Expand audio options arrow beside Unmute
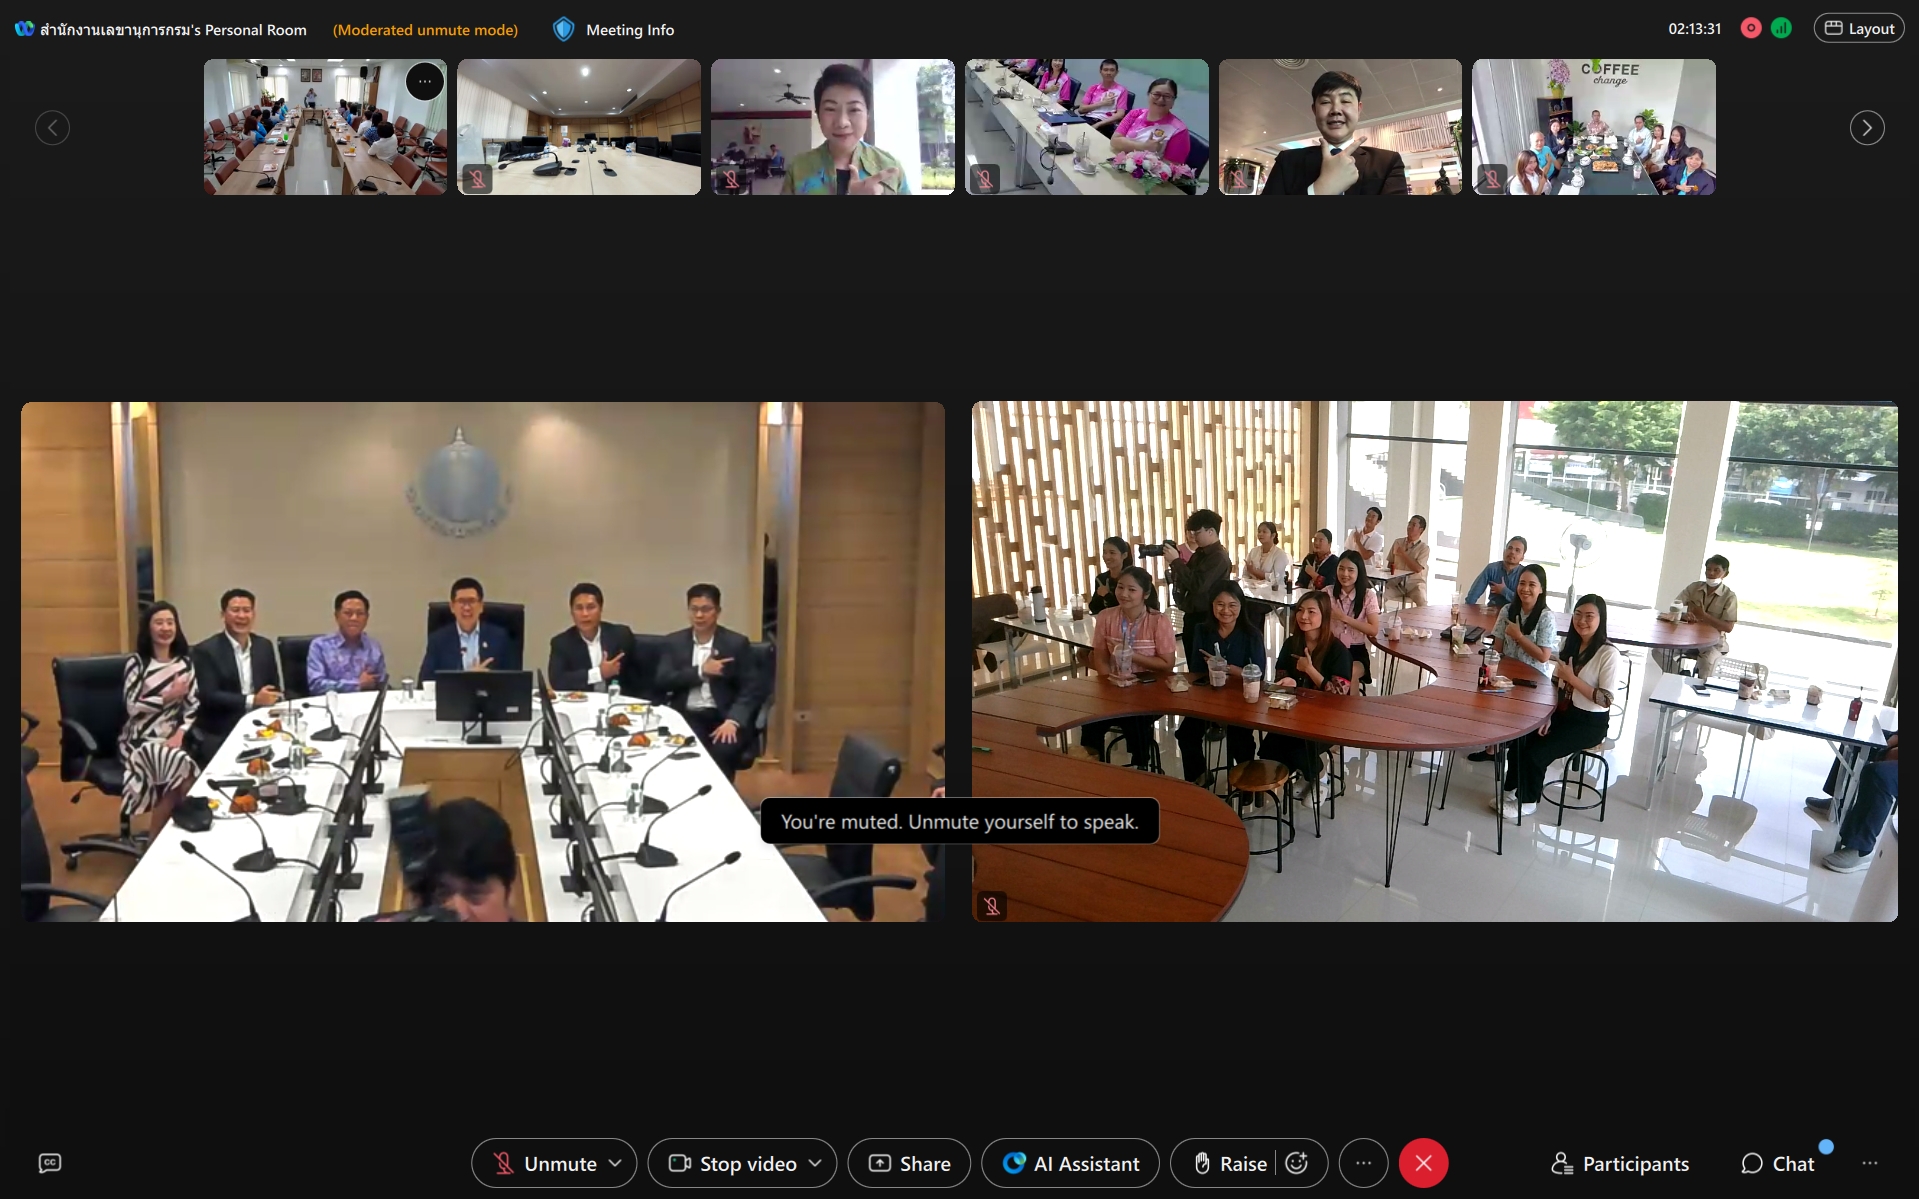The image size is (1919, 1199). click(615, 1163)
